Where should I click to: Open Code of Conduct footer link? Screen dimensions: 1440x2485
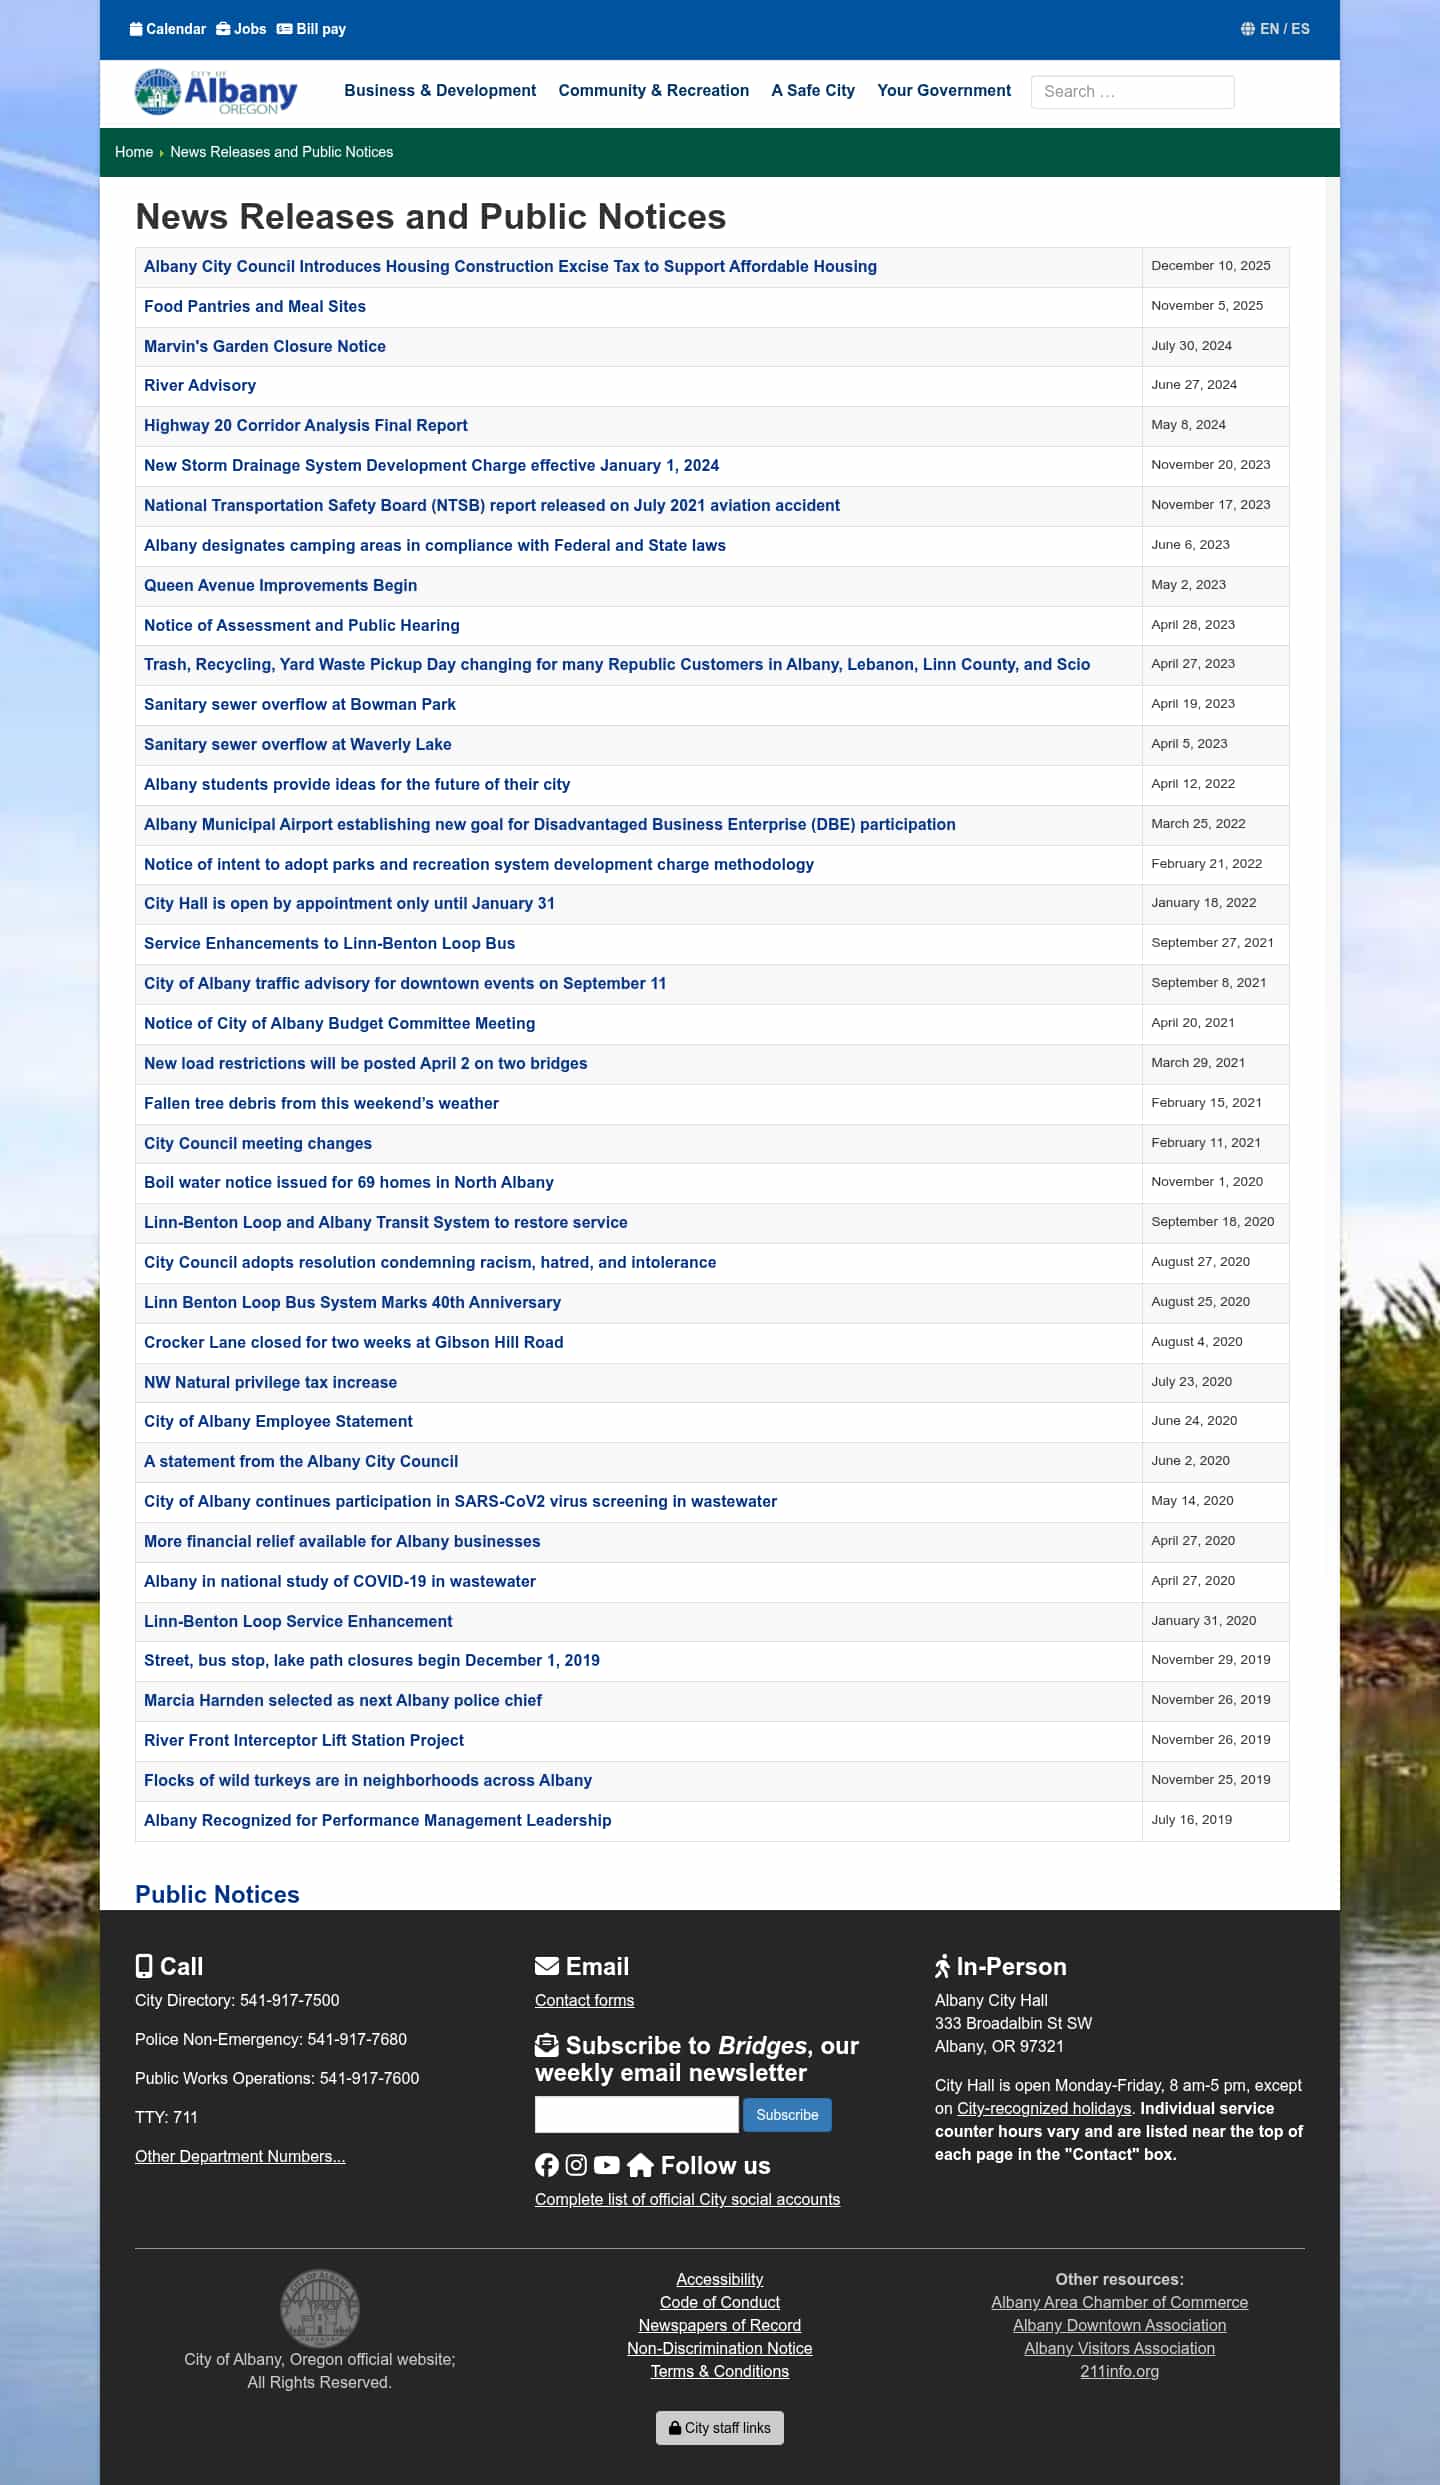coord(720,2302)
